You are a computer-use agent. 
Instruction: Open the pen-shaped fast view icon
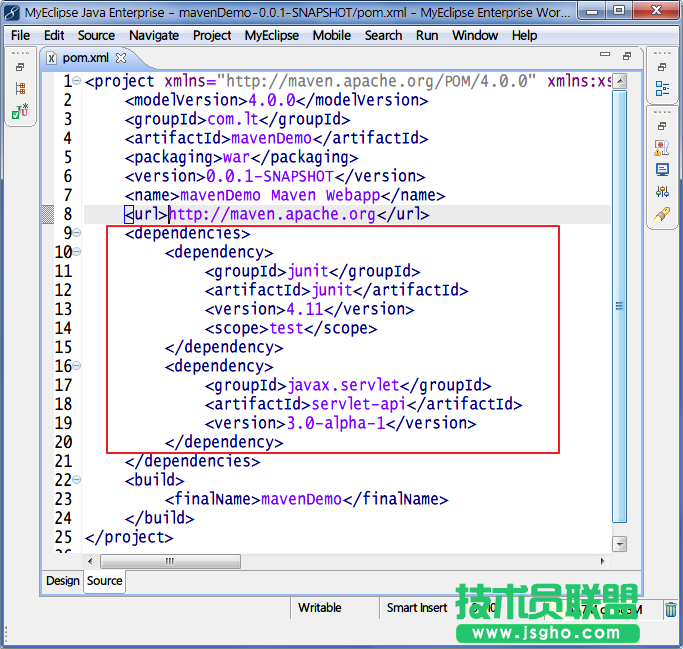[662, 214]
